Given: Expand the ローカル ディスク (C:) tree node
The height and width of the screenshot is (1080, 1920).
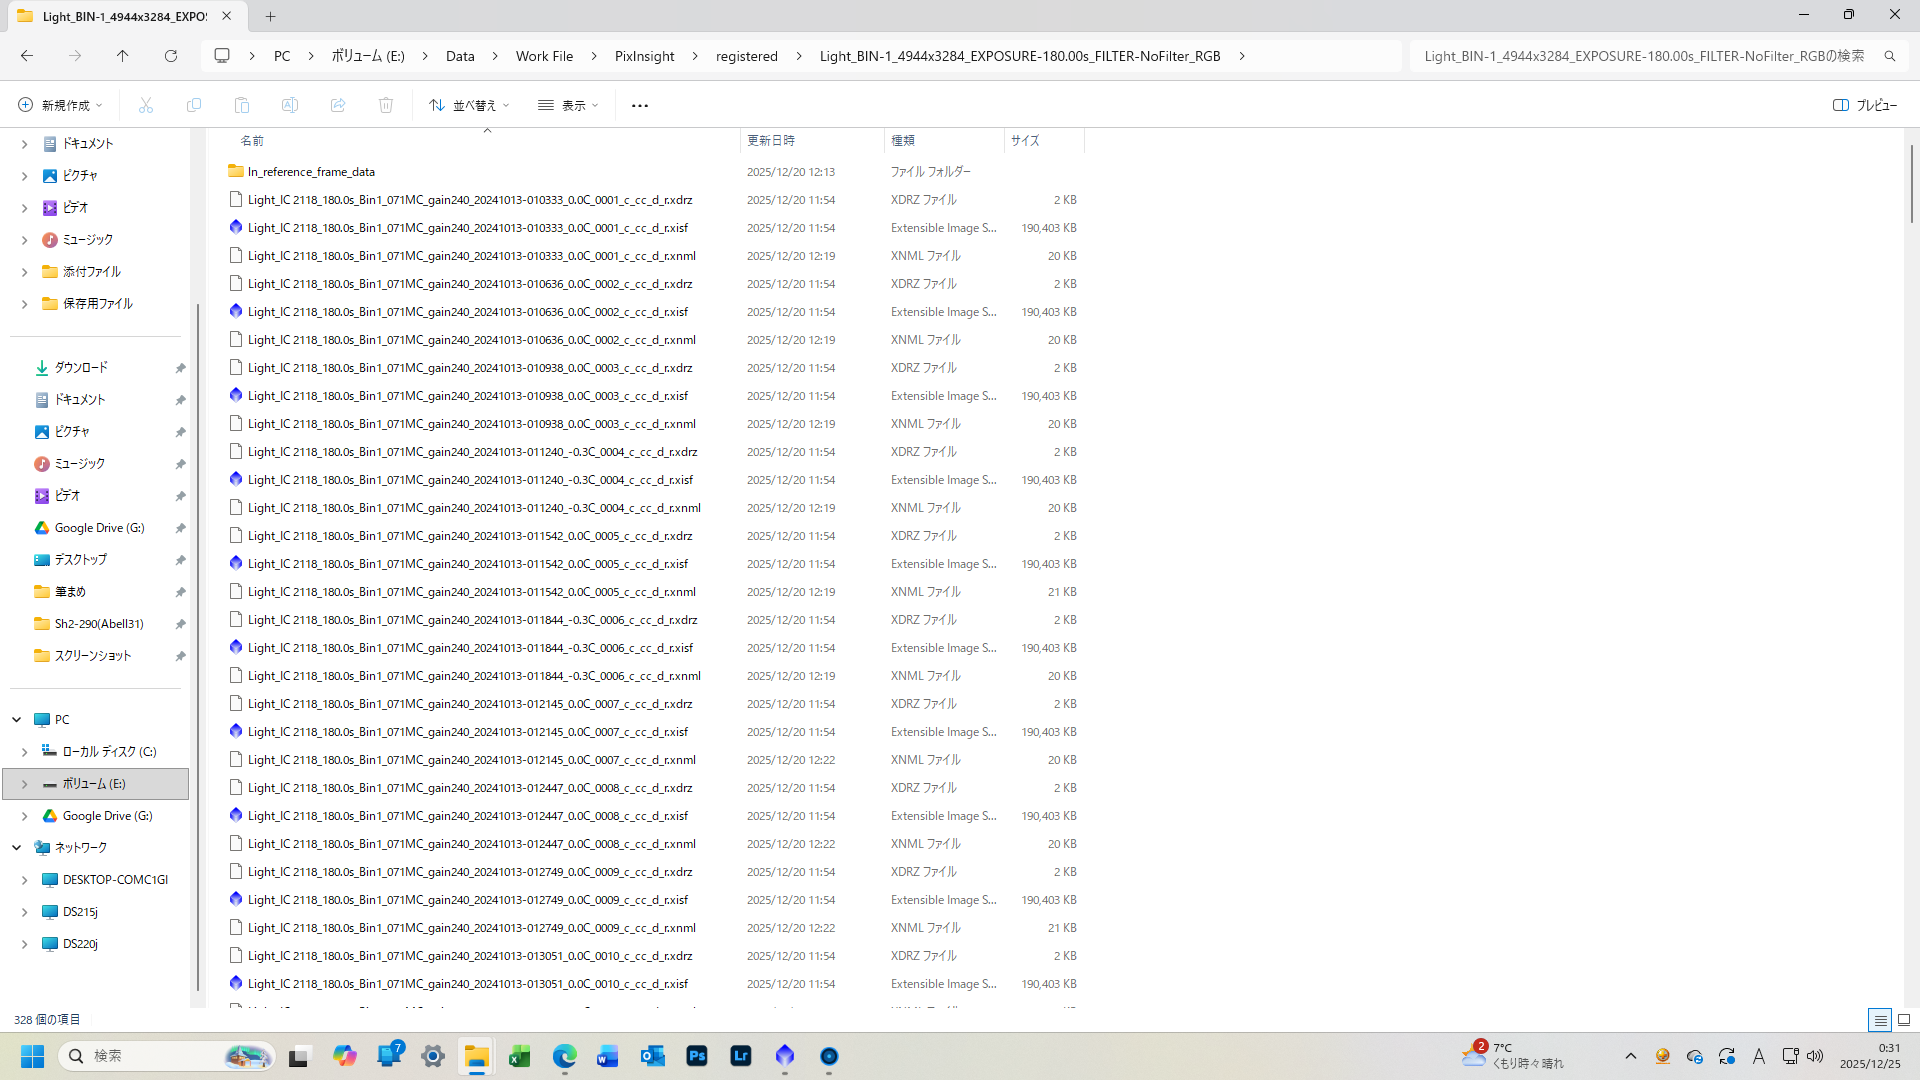Looking at the screenshot, I should pyautogui.click(x=25, y=752).
